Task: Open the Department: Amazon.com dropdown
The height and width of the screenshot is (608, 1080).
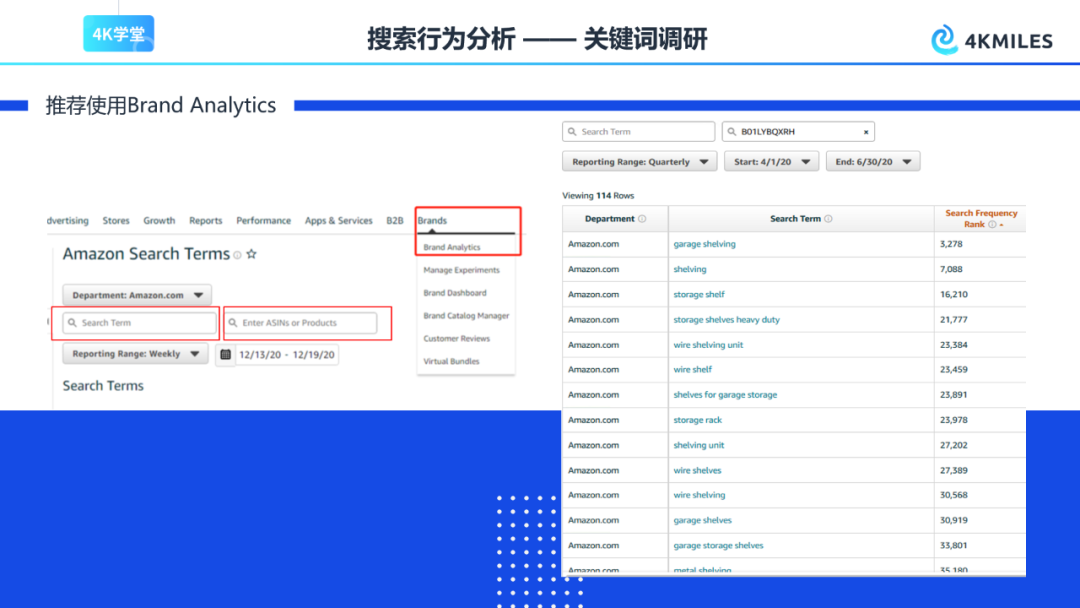Action: click(137, 295)
